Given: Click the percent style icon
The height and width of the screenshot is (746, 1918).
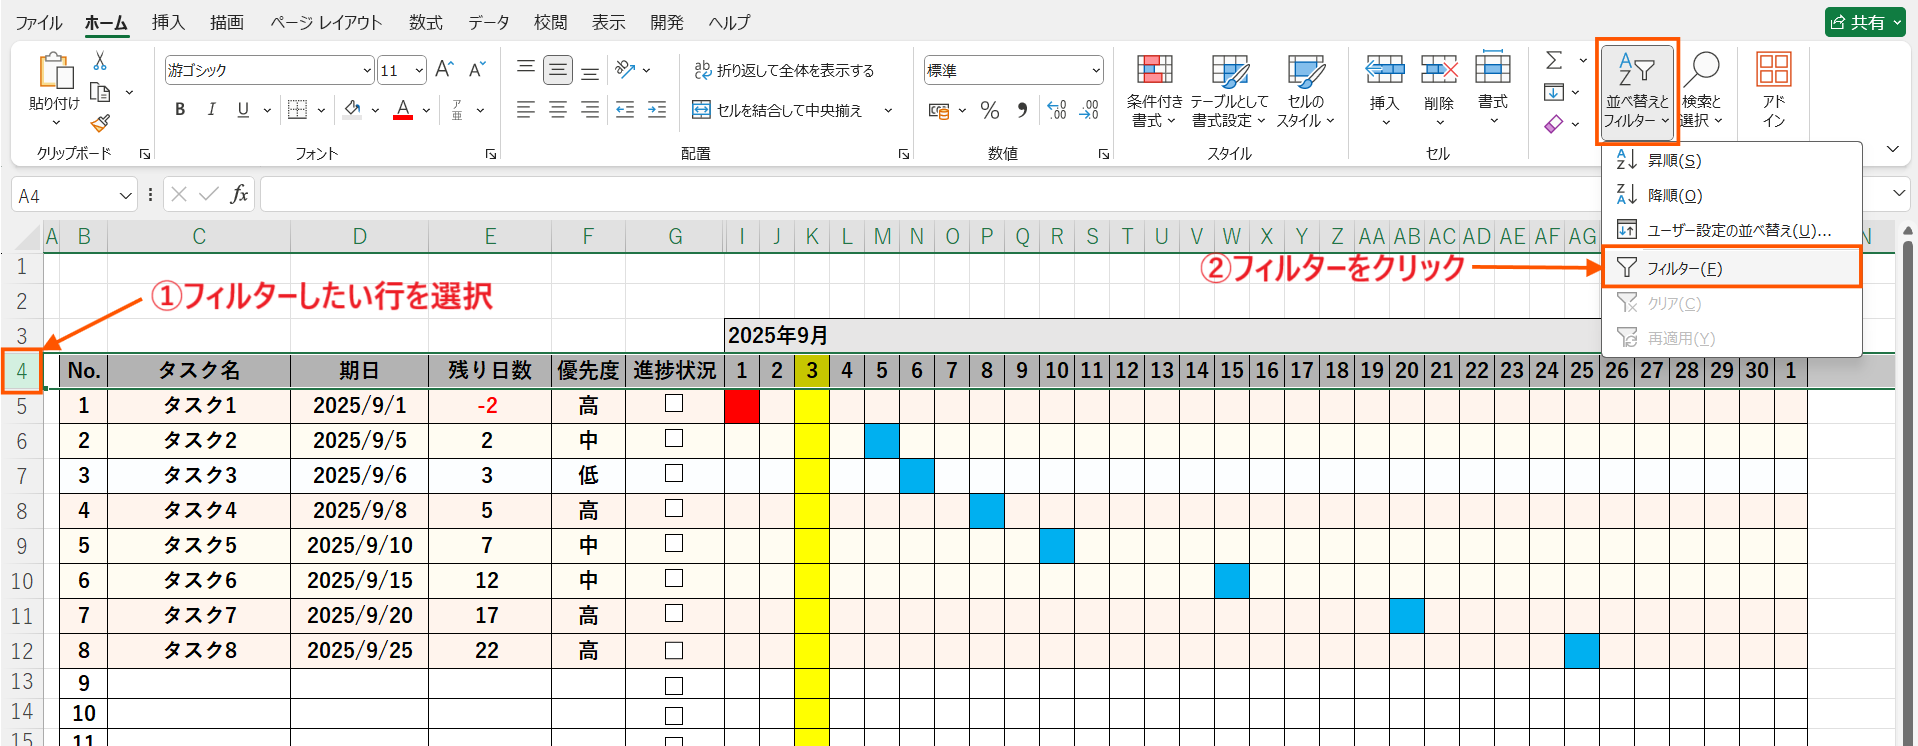Looking at the screenshot, I should point(990,111).
